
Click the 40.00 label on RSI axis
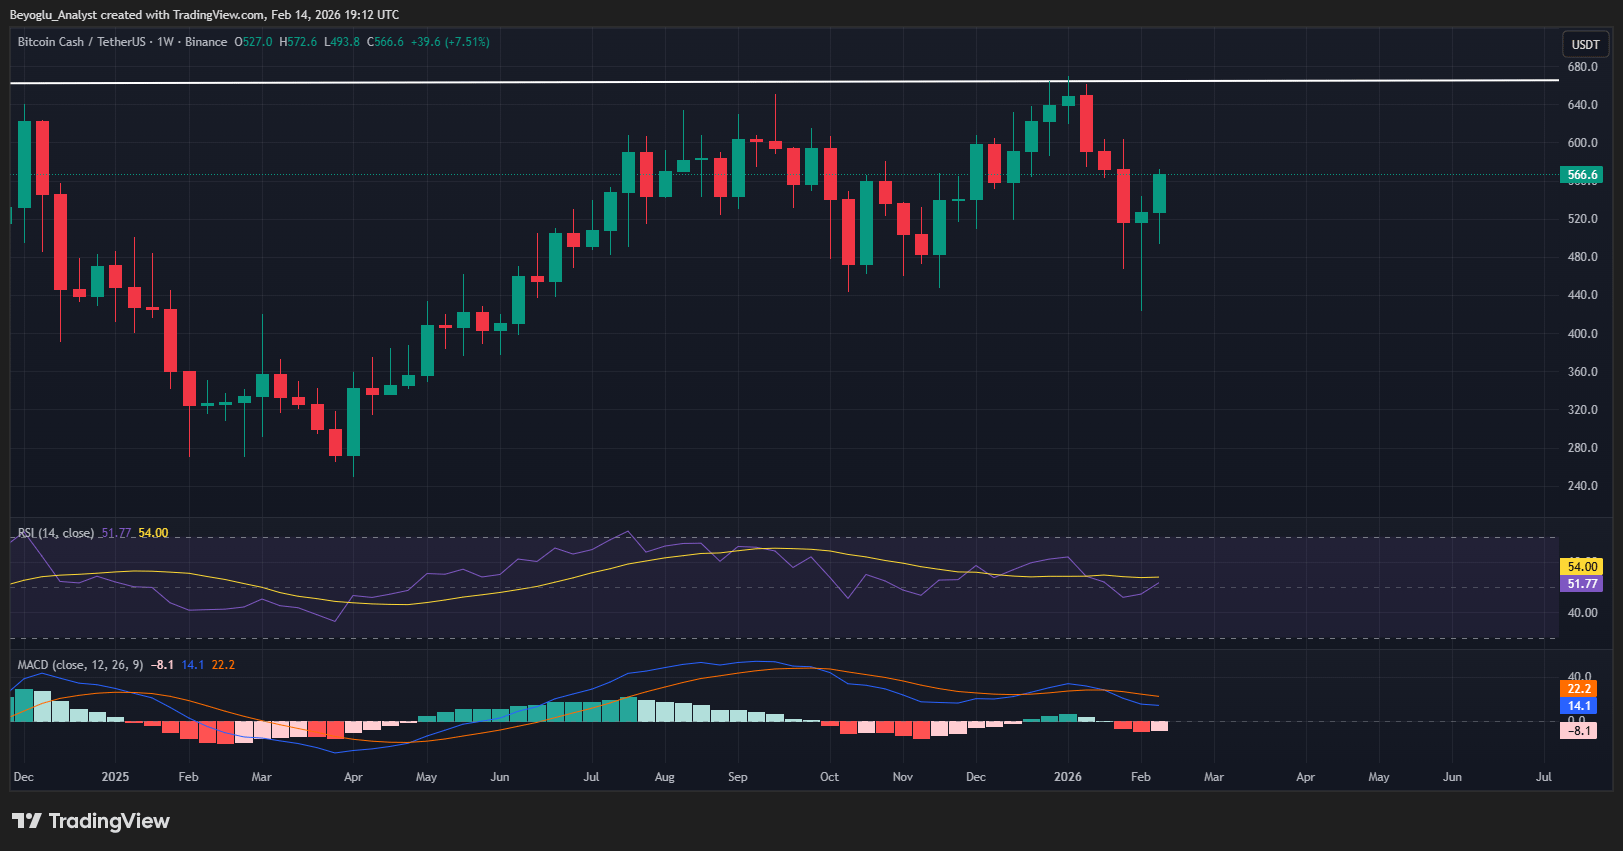pos(1583,613)
